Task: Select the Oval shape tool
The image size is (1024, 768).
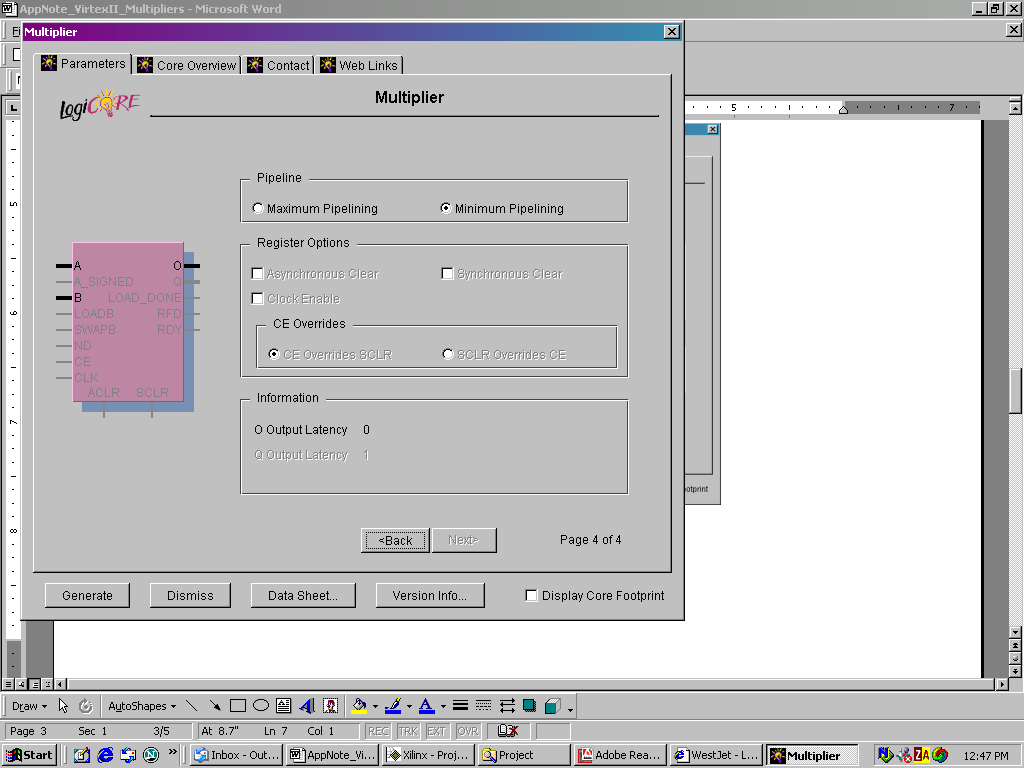Action: tap(261, 705)
